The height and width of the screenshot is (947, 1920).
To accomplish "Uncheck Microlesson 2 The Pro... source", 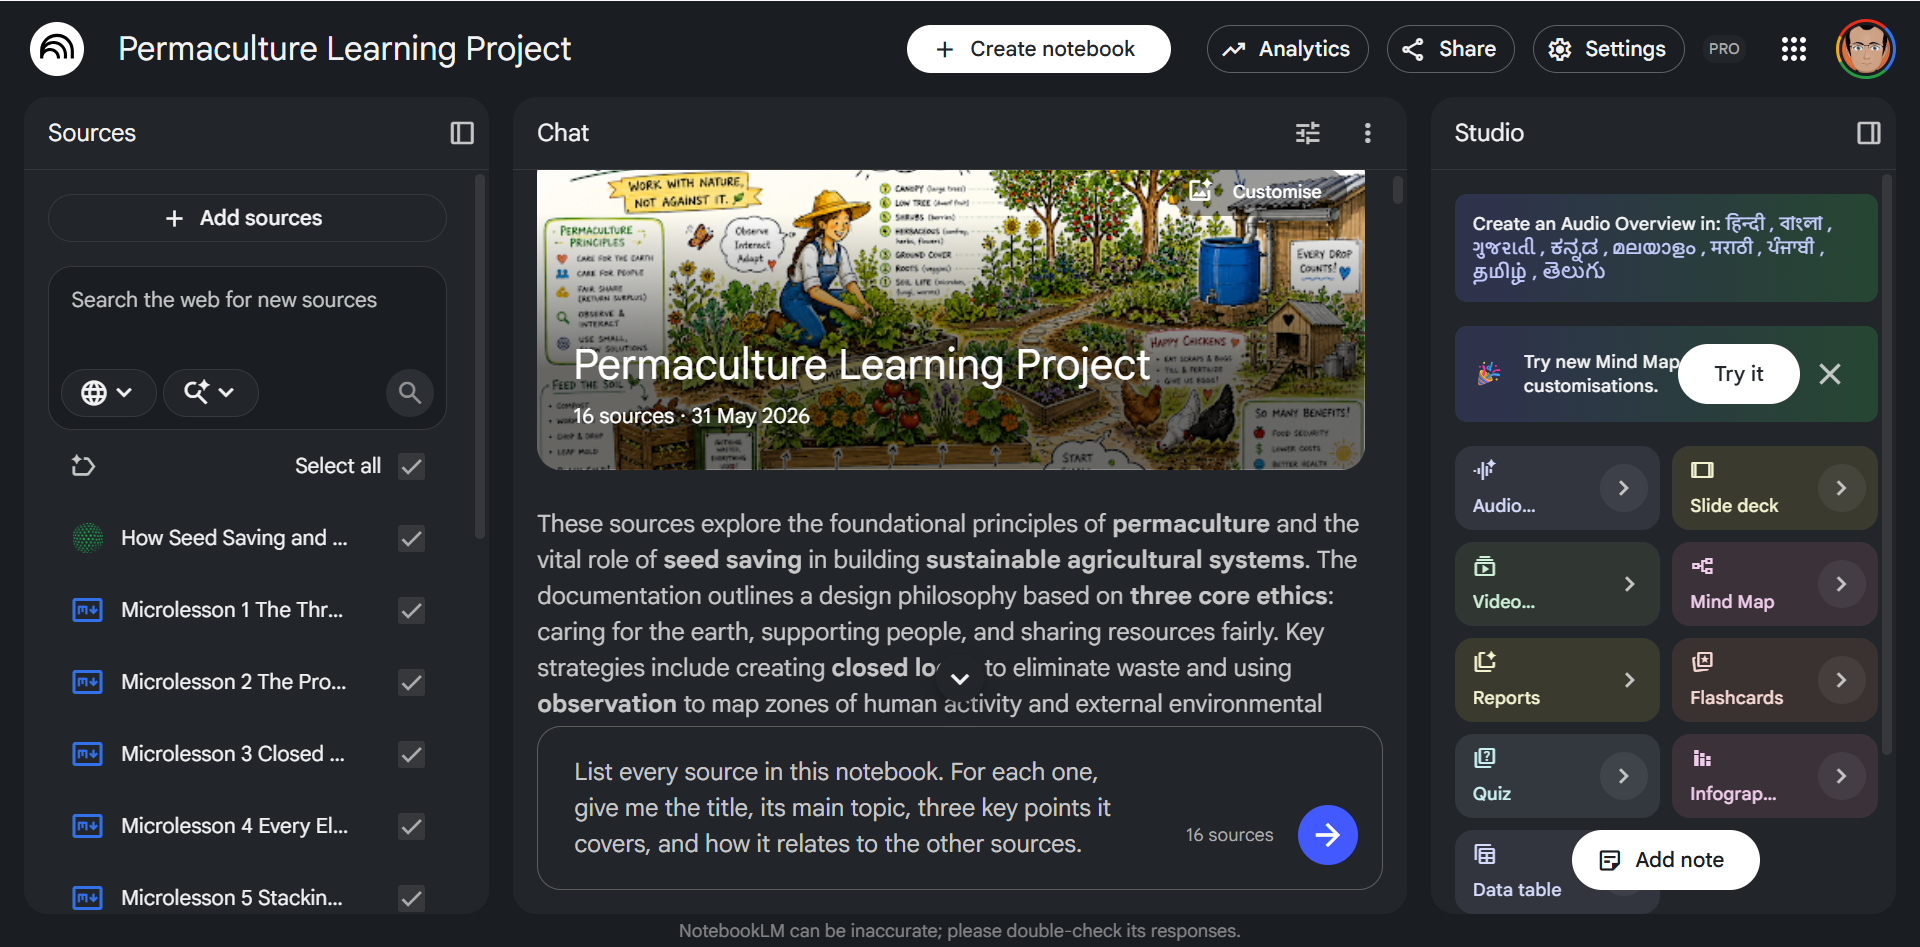I will (x=411, y=682).
